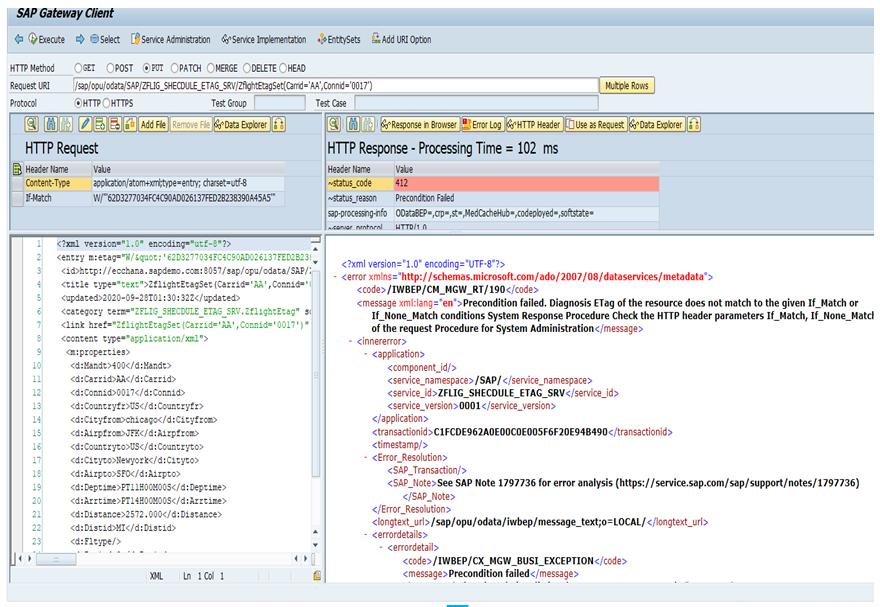Screen dimensions: 880x607
Task: Select the MERGE HTTP method
Action: pos(211,68)
